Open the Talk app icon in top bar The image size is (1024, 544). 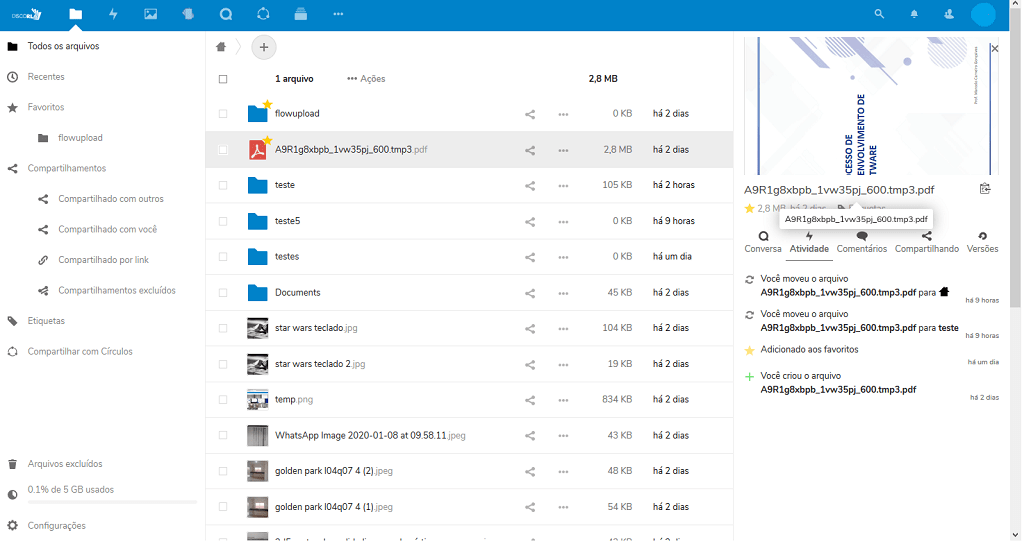(226, 14)
